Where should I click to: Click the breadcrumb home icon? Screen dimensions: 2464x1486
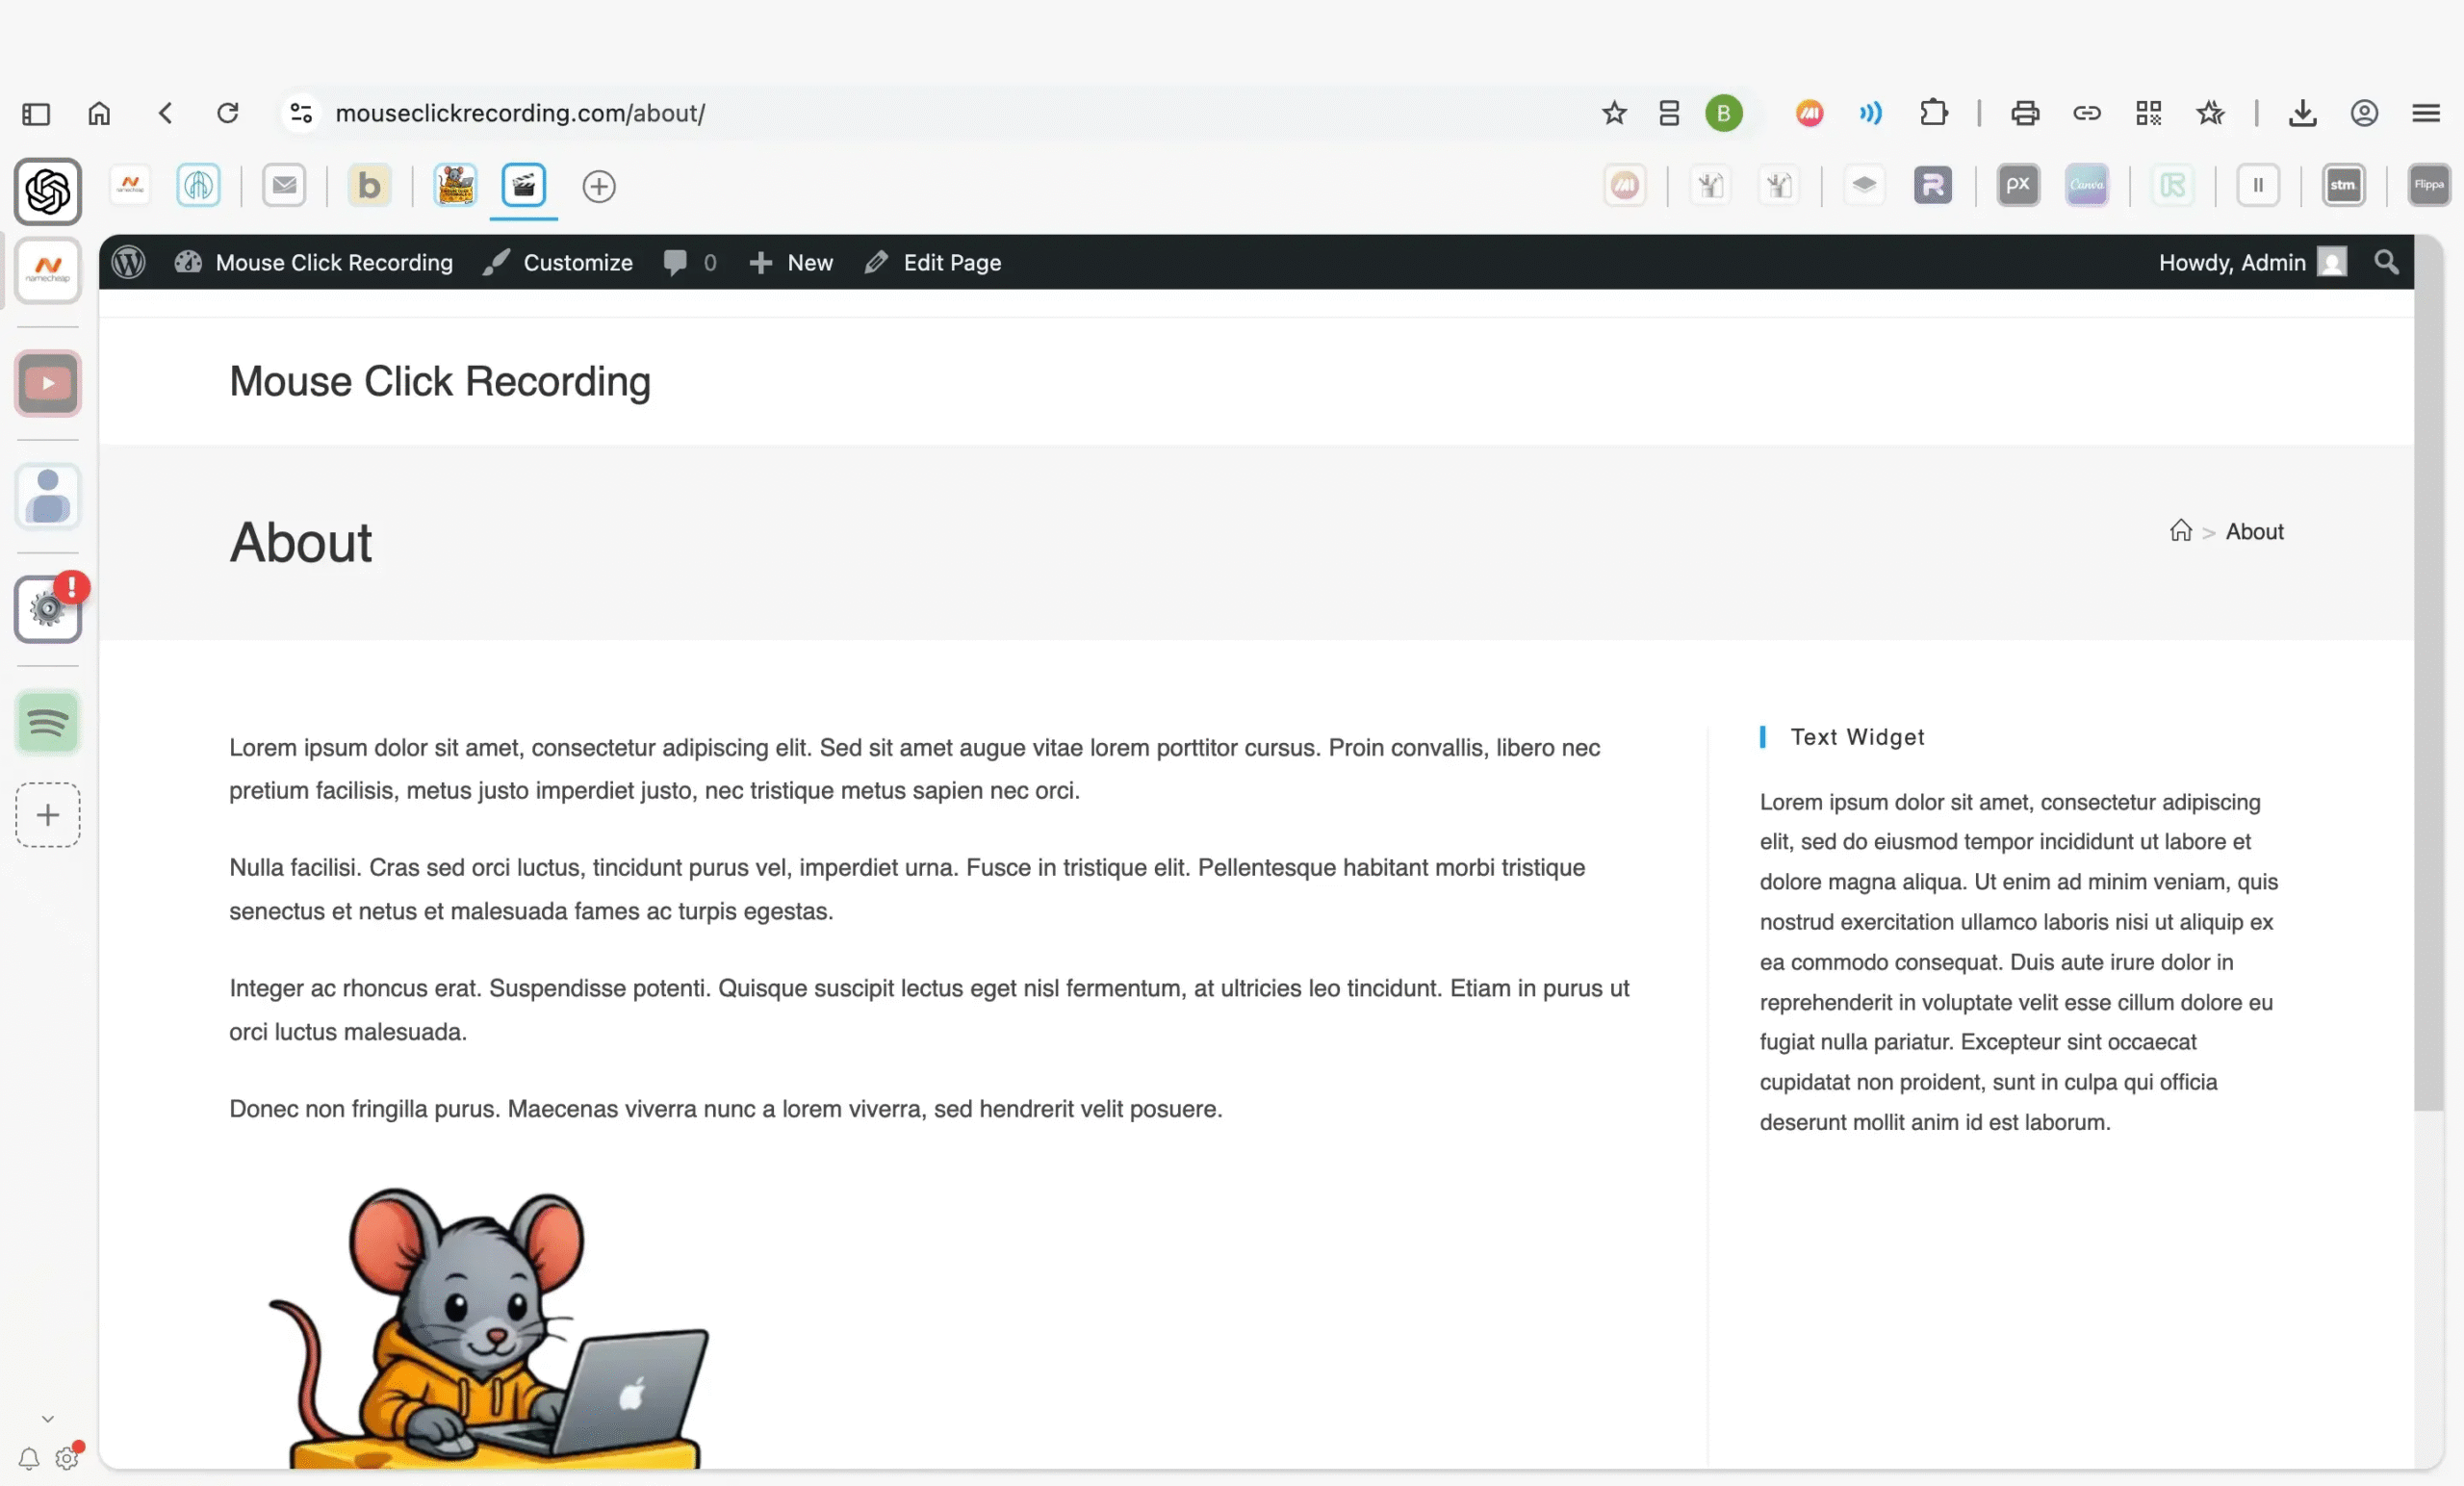[x=2180, y=531]
